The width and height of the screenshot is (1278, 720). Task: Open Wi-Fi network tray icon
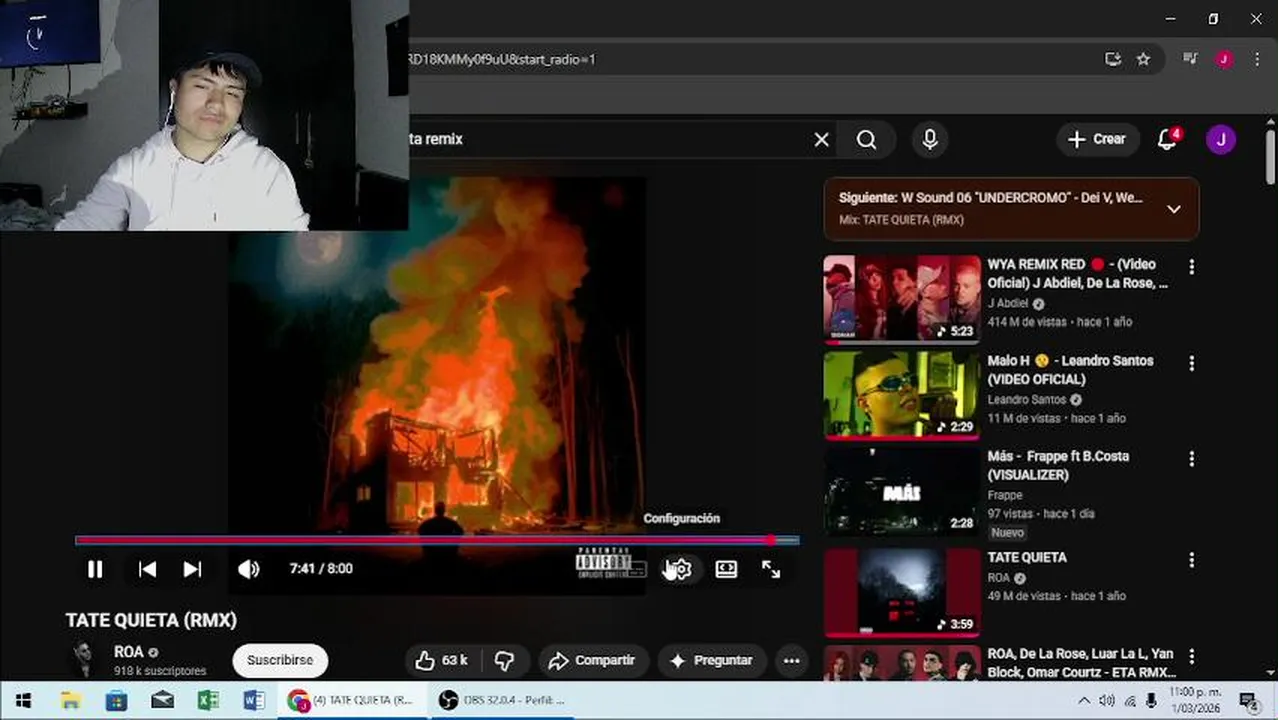pyautogui.click(x=1130, y=700)
